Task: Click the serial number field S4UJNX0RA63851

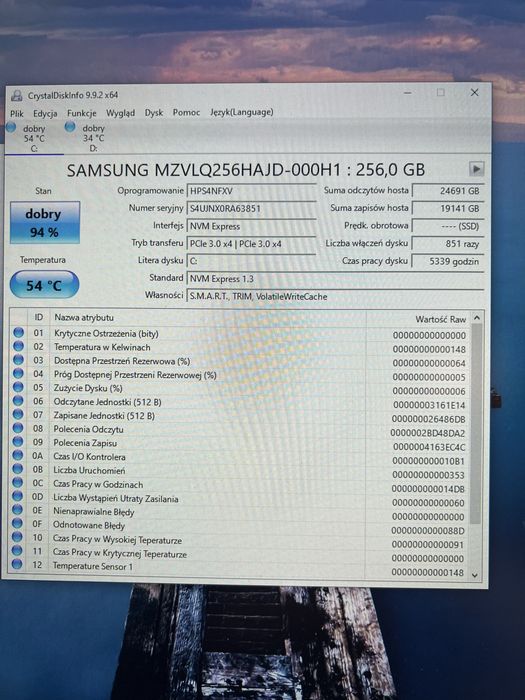Action: 251,208
